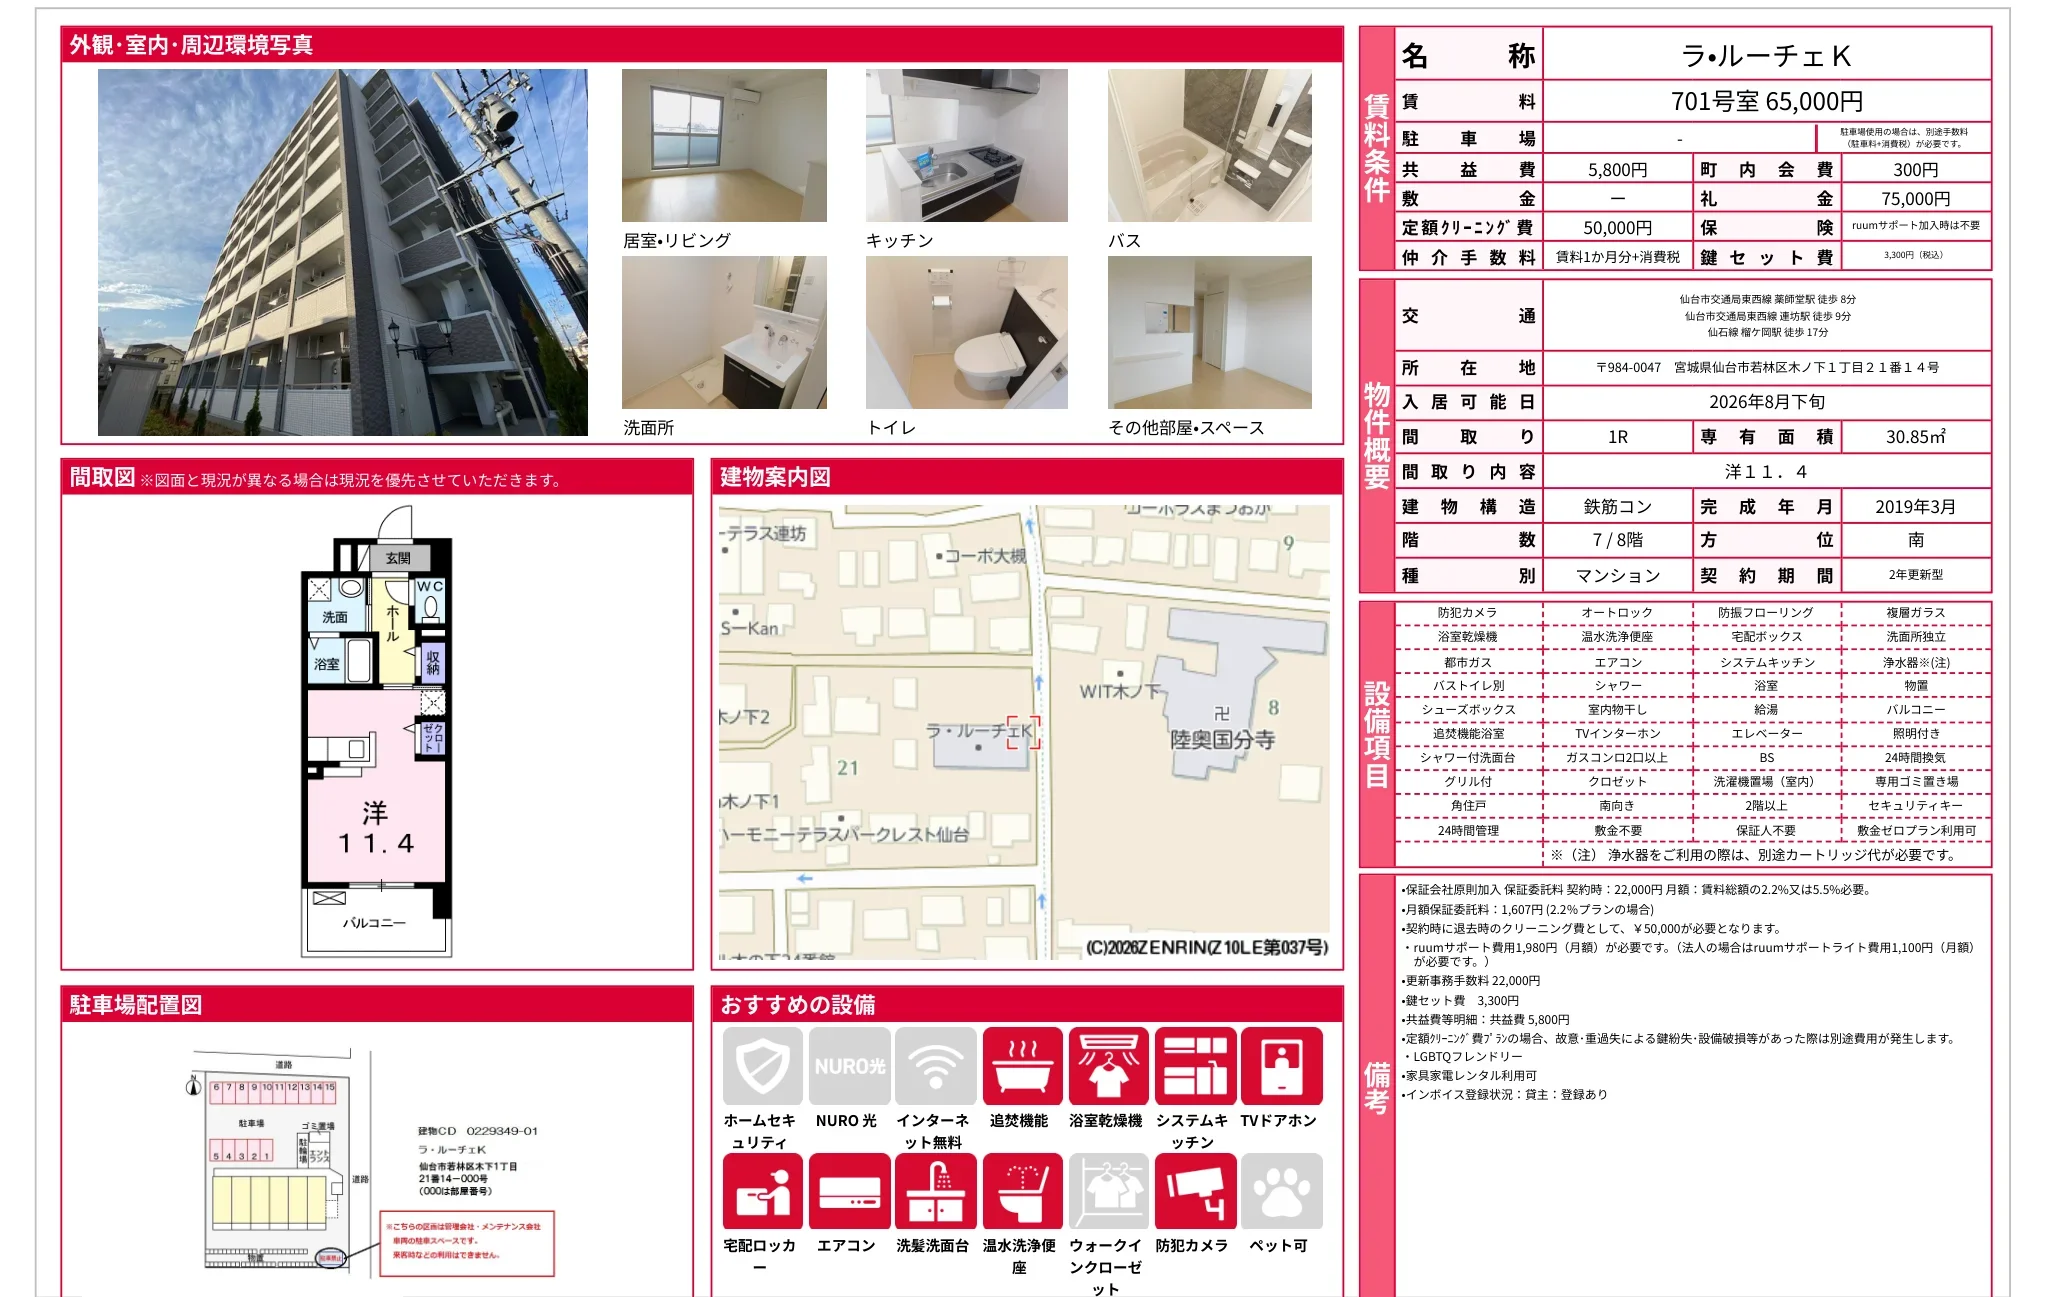Click the 洋 11.4 room on floor plan
The width and height of the screenshot is (2056, 1297).
[x=375, y=828]
